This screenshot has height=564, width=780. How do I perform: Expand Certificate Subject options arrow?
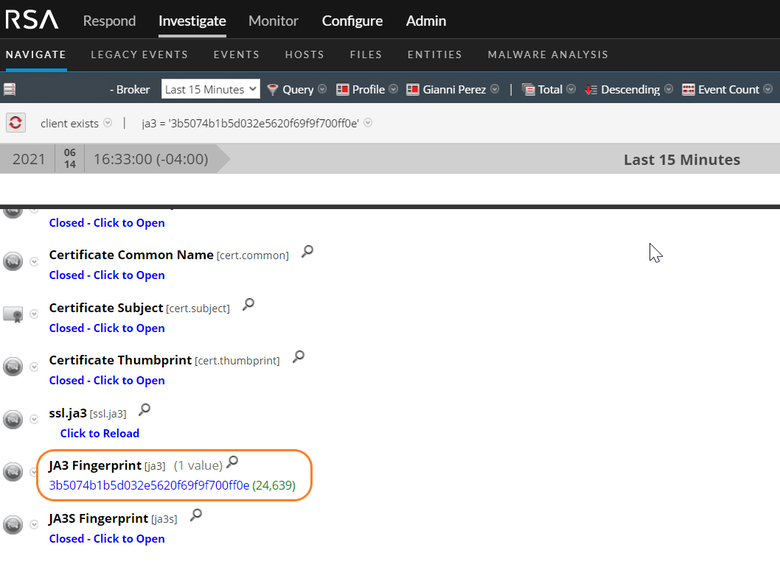[34, 314]
